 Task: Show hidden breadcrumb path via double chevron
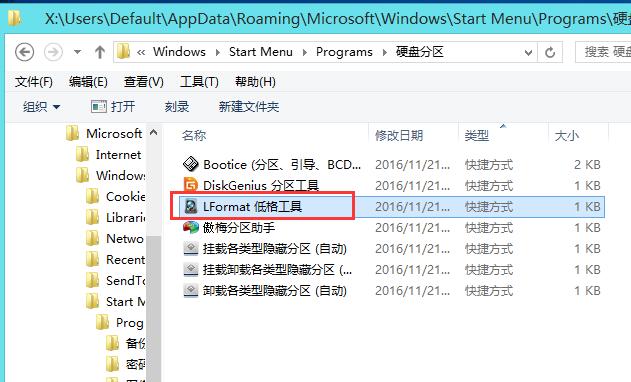(141, 52)
